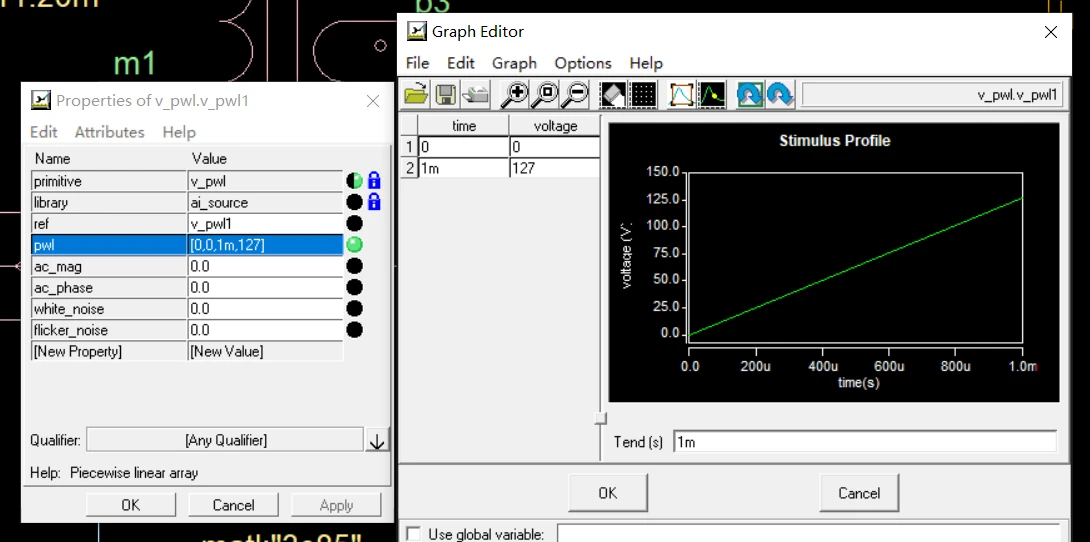Click the Apply button in Properties
The image size is (1090, 542).
[336, 505]
